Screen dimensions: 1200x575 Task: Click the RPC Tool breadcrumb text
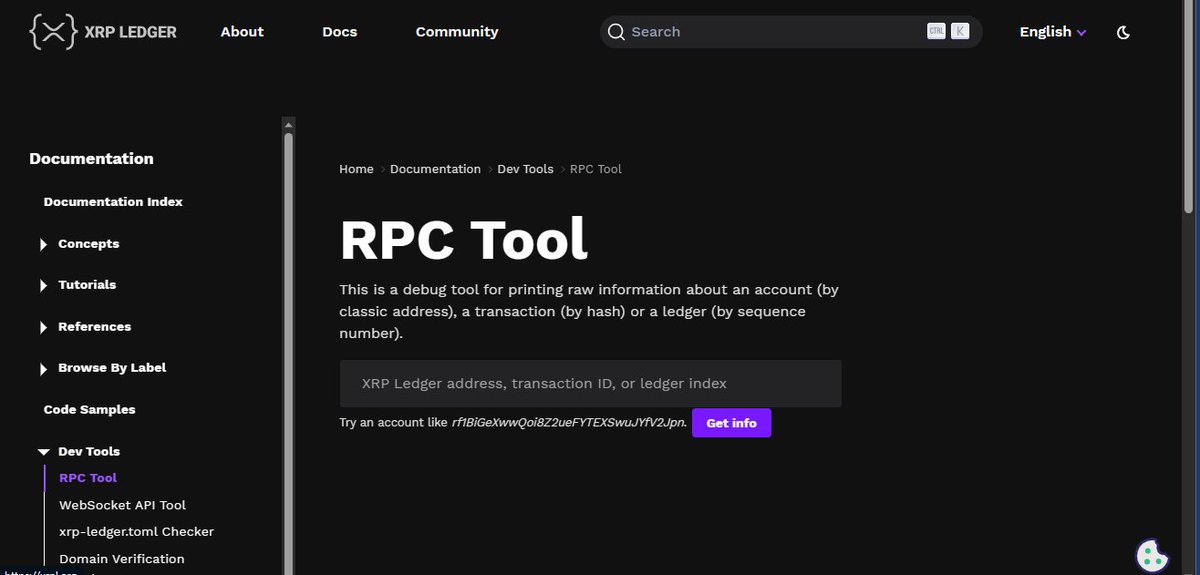596,169
